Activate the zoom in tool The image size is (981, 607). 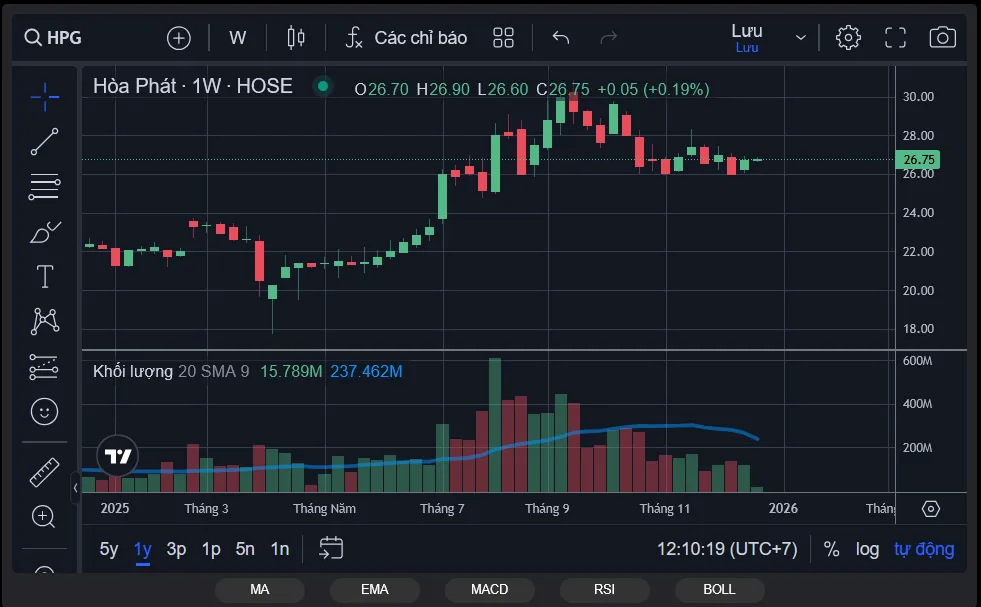click(43, 517)
